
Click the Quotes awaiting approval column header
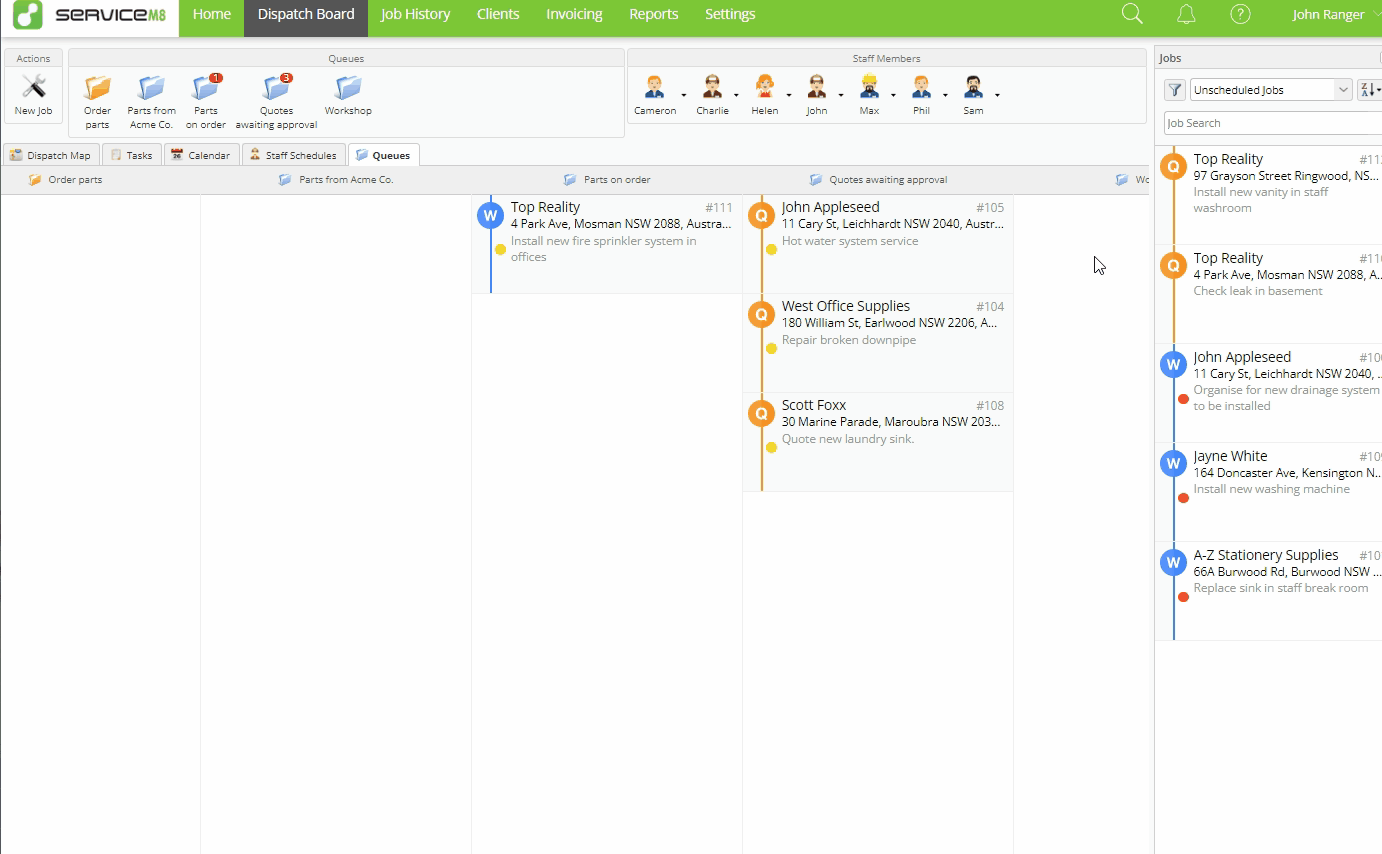coord(878,180)
